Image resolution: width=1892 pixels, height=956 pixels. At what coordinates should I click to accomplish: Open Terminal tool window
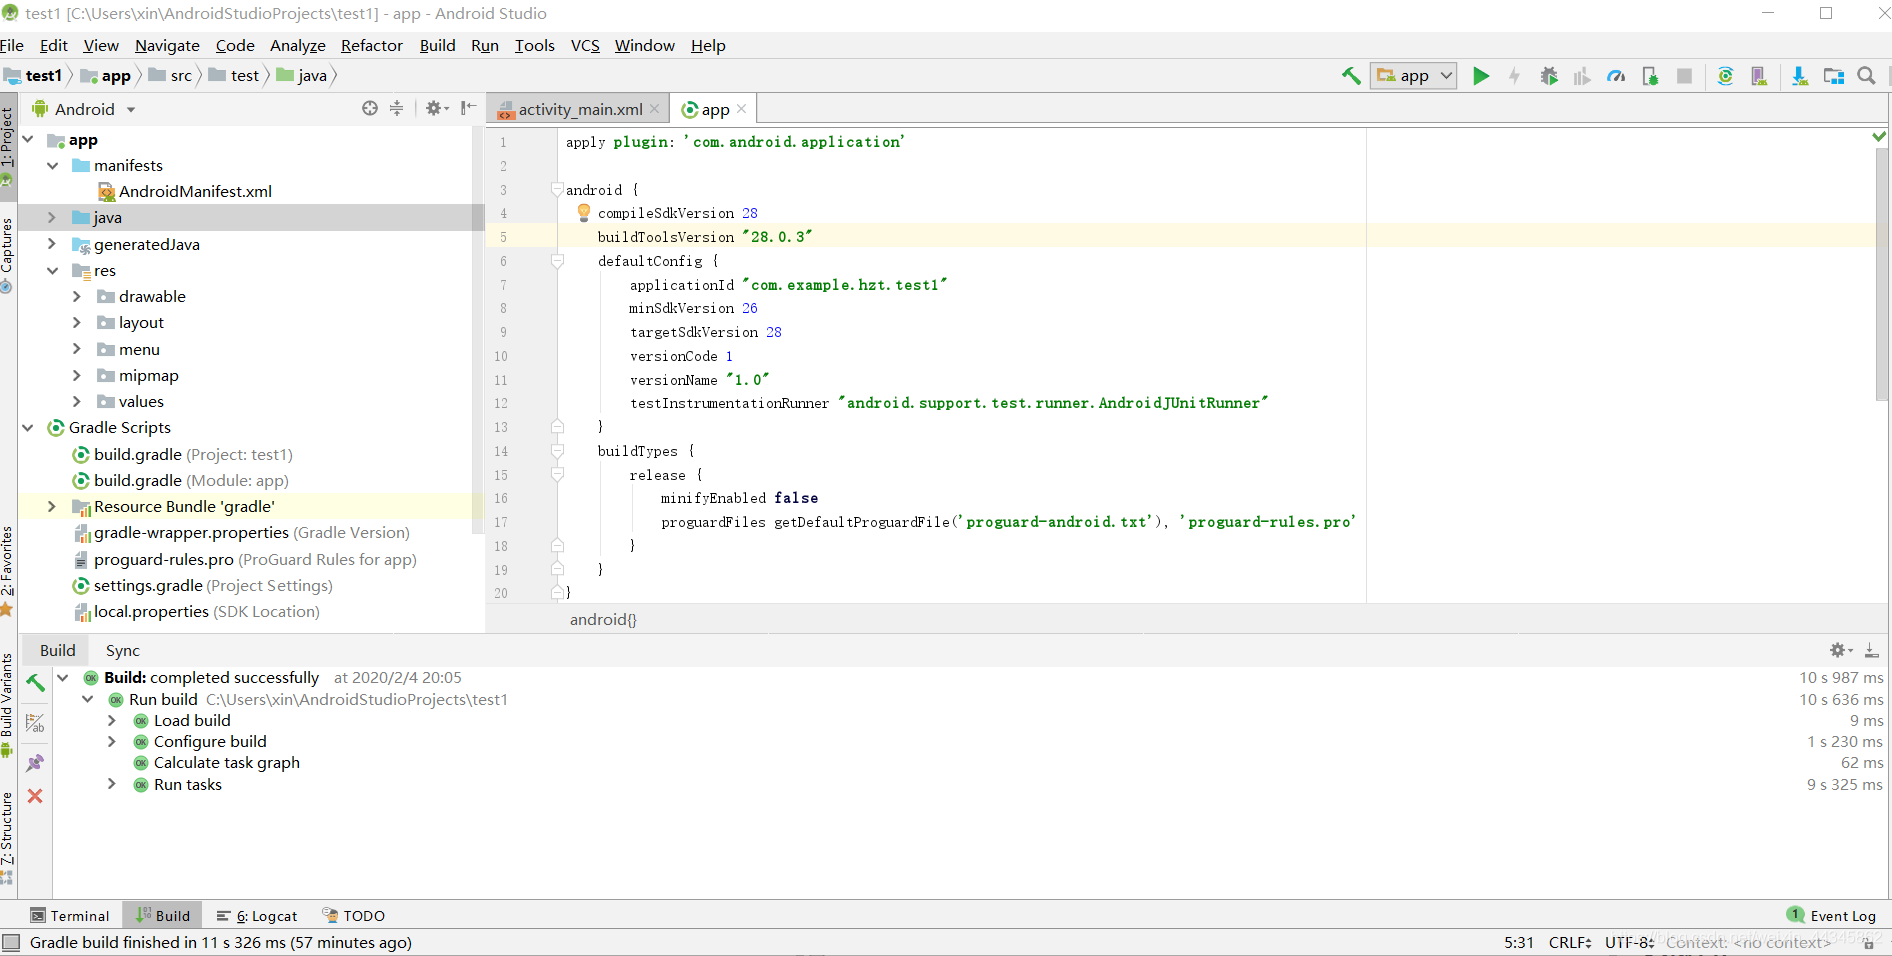click(x=70, y=915)
